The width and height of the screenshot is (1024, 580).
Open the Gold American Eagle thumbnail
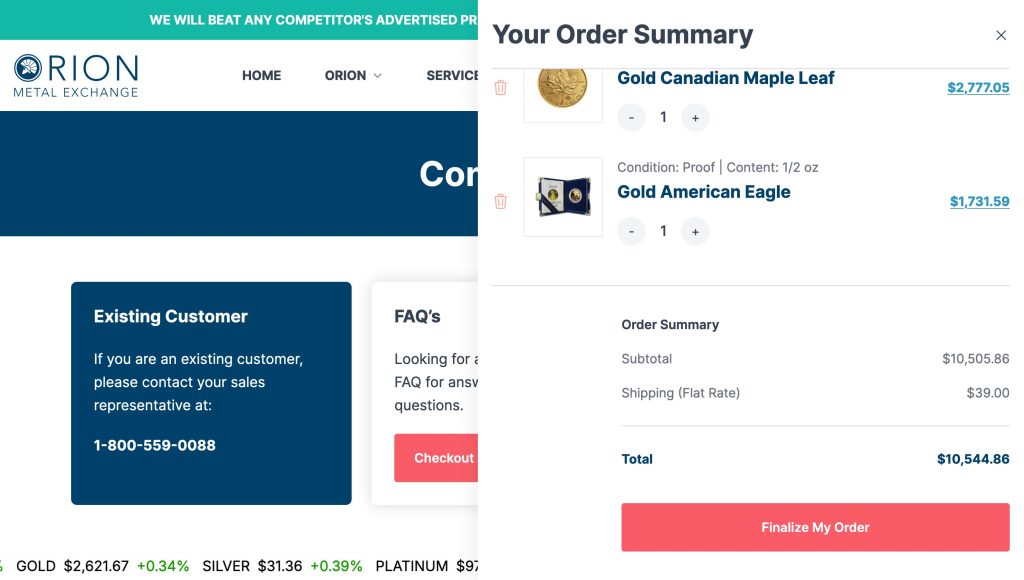[x=563, y=197]
